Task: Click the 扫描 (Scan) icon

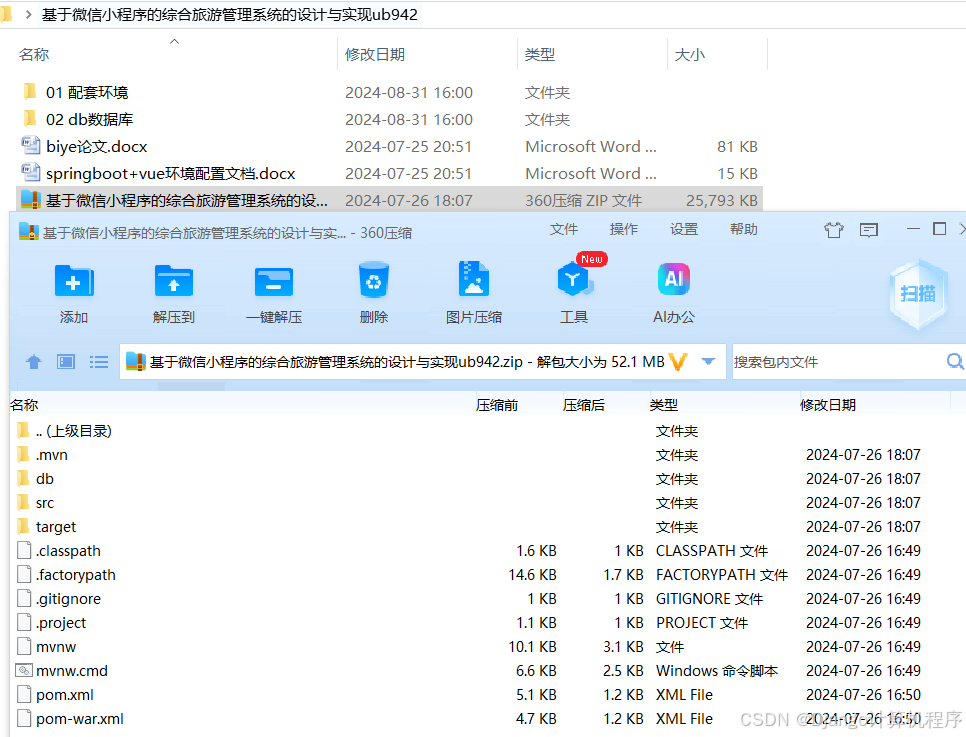Action: [x=916, y=293]
